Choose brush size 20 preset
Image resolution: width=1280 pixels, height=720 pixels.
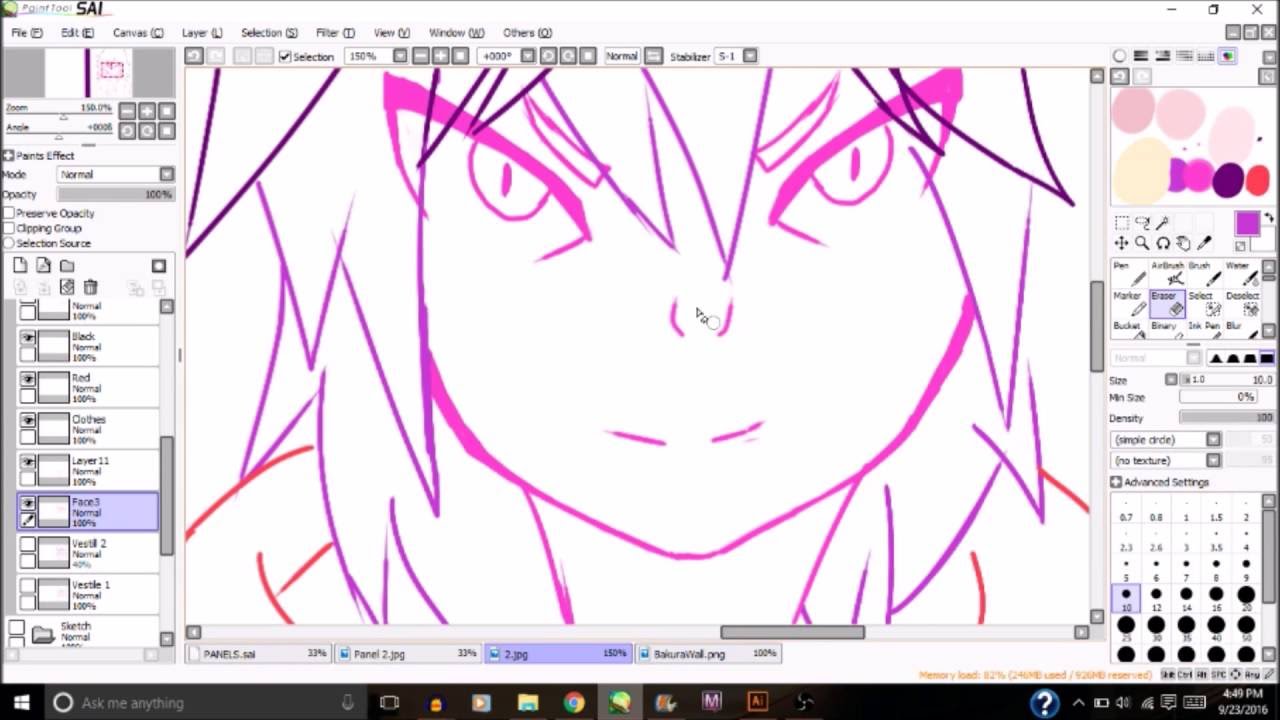(1246, 598)
